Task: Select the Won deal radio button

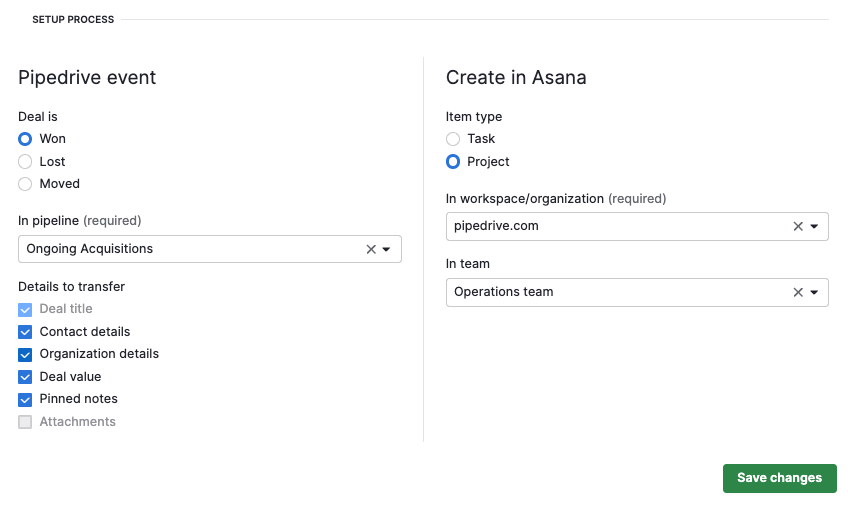Action: [26, 139]
